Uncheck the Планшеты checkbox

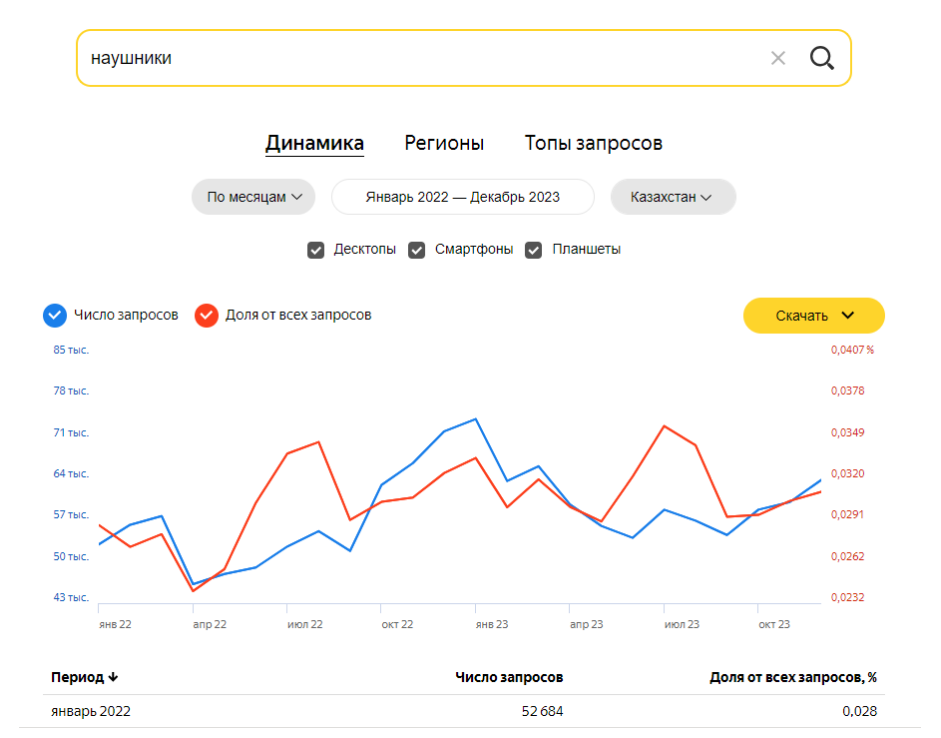(x=534, y=250)
